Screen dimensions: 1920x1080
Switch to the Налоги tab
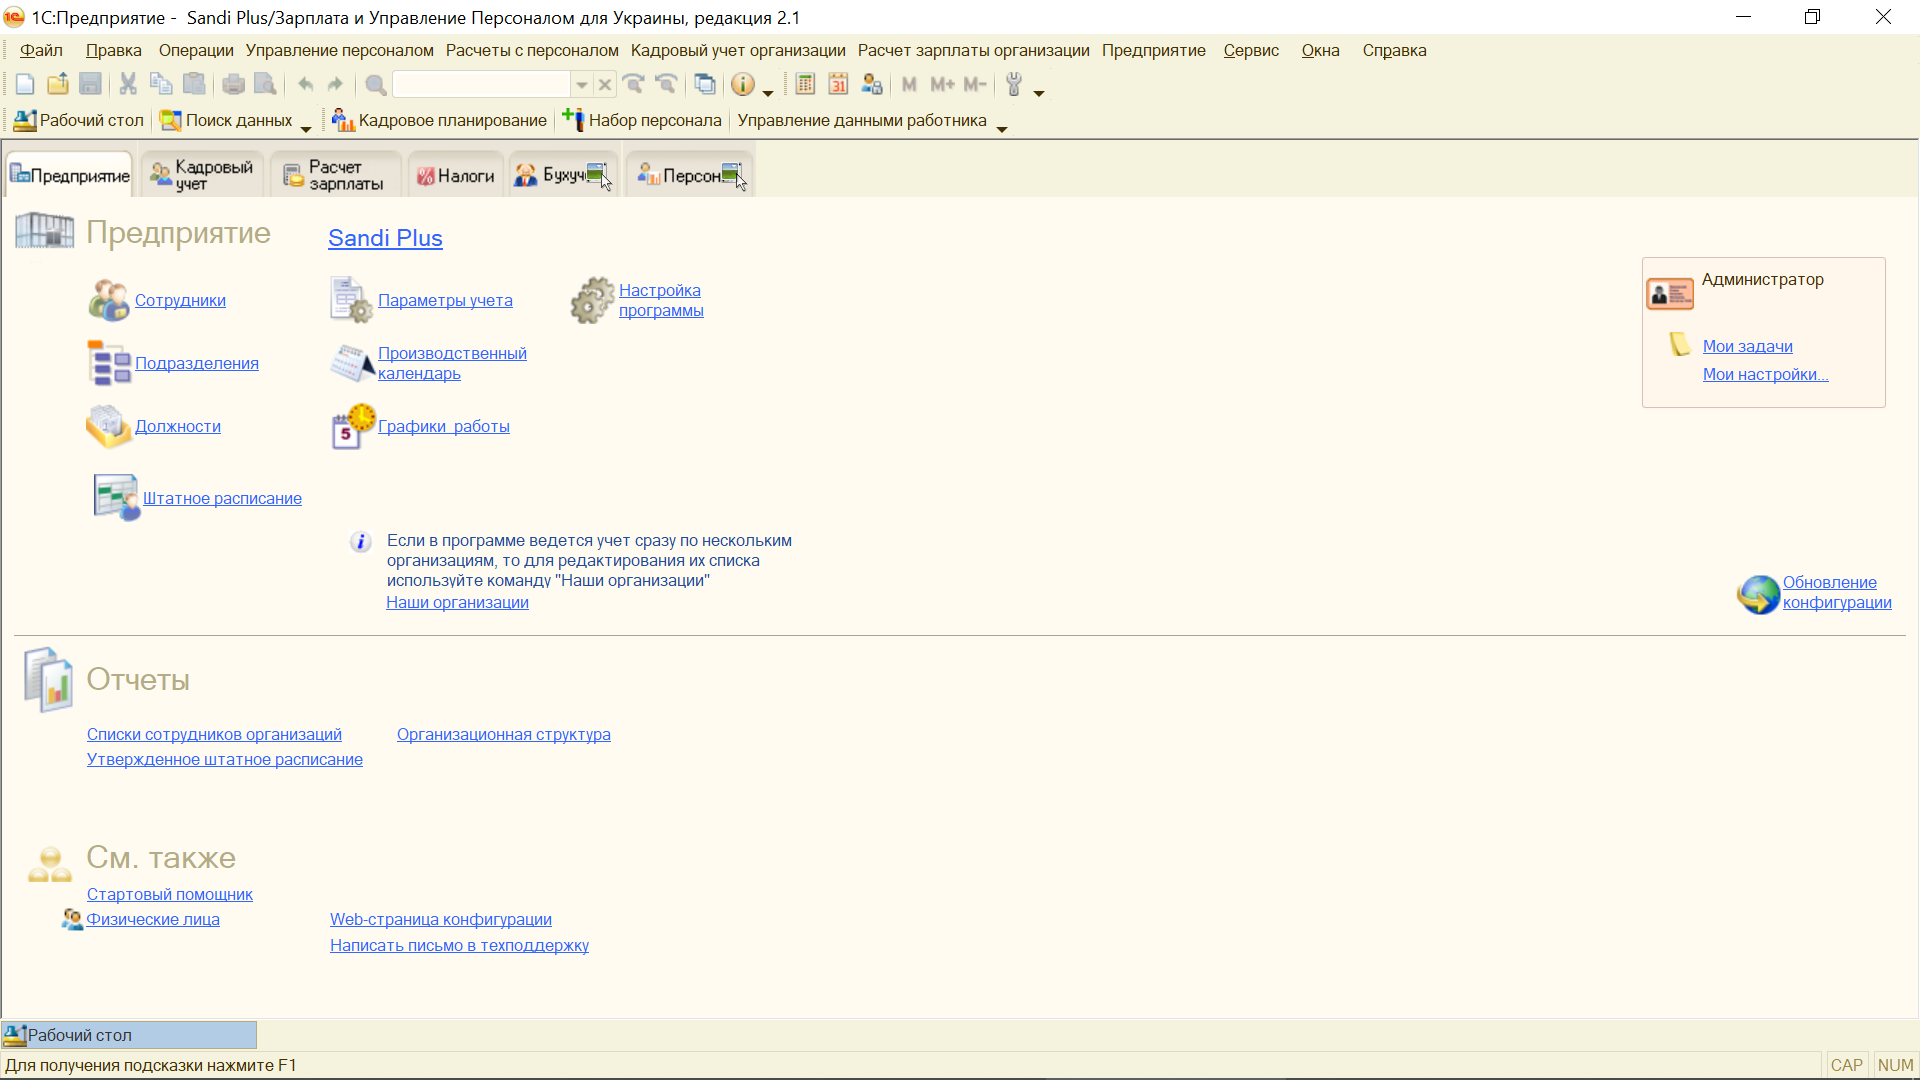[x=456, y=175]
